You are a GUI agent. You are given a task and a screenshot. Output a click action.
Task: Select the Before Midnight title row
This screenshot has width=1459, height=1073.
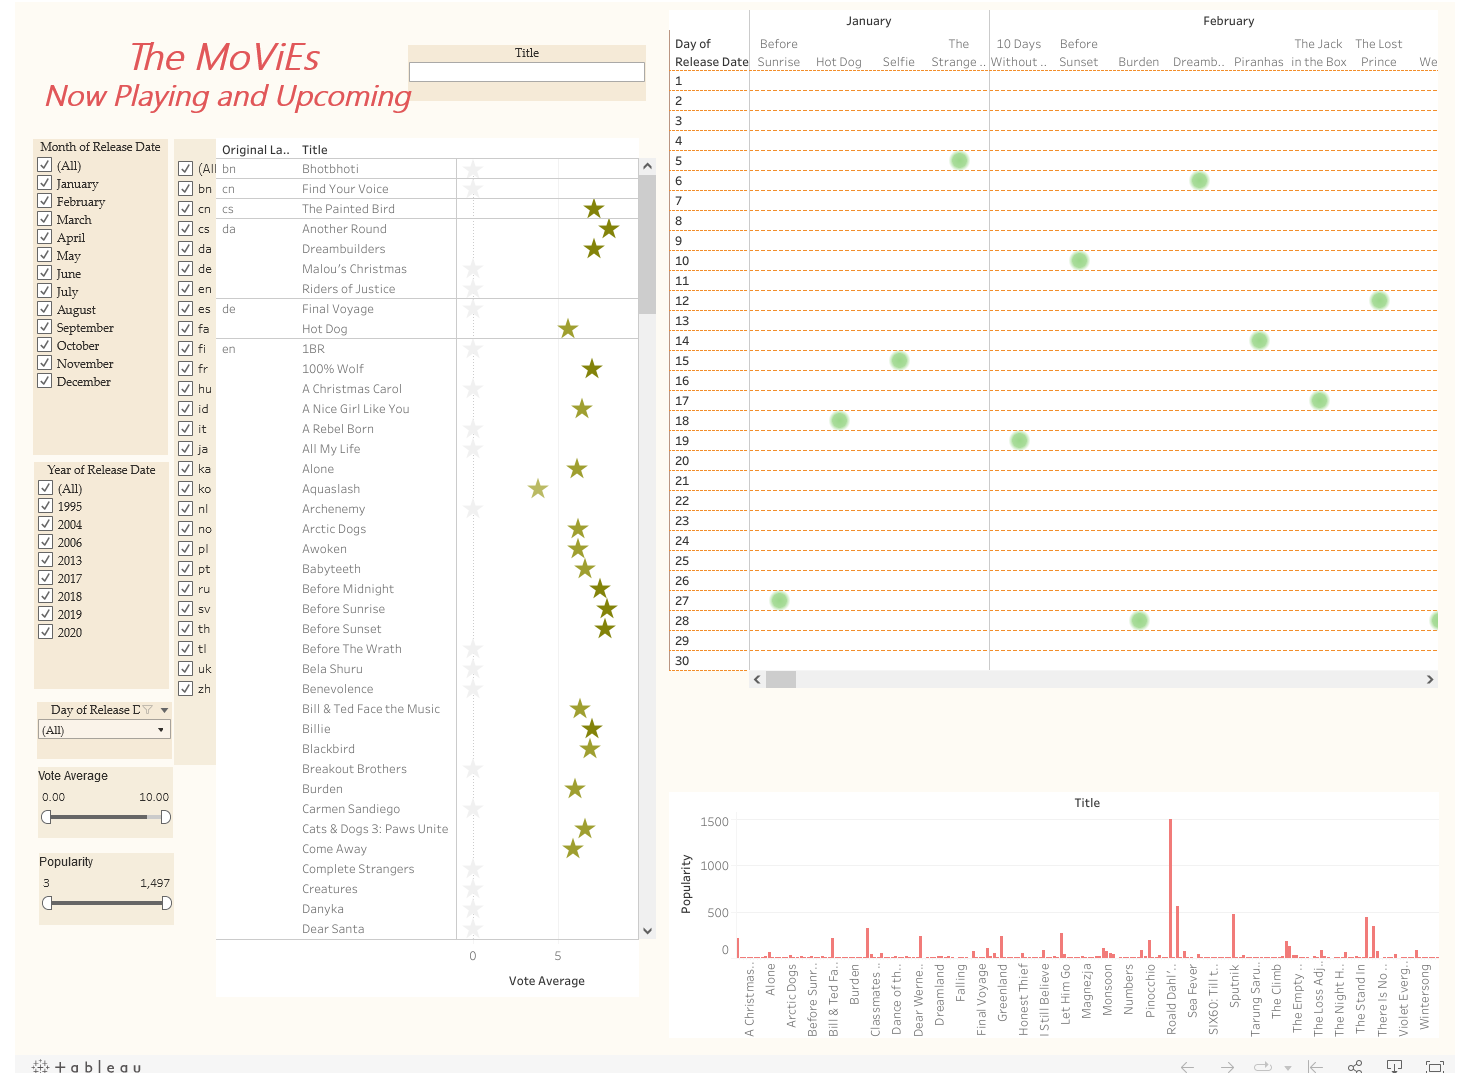coord(348,589)
